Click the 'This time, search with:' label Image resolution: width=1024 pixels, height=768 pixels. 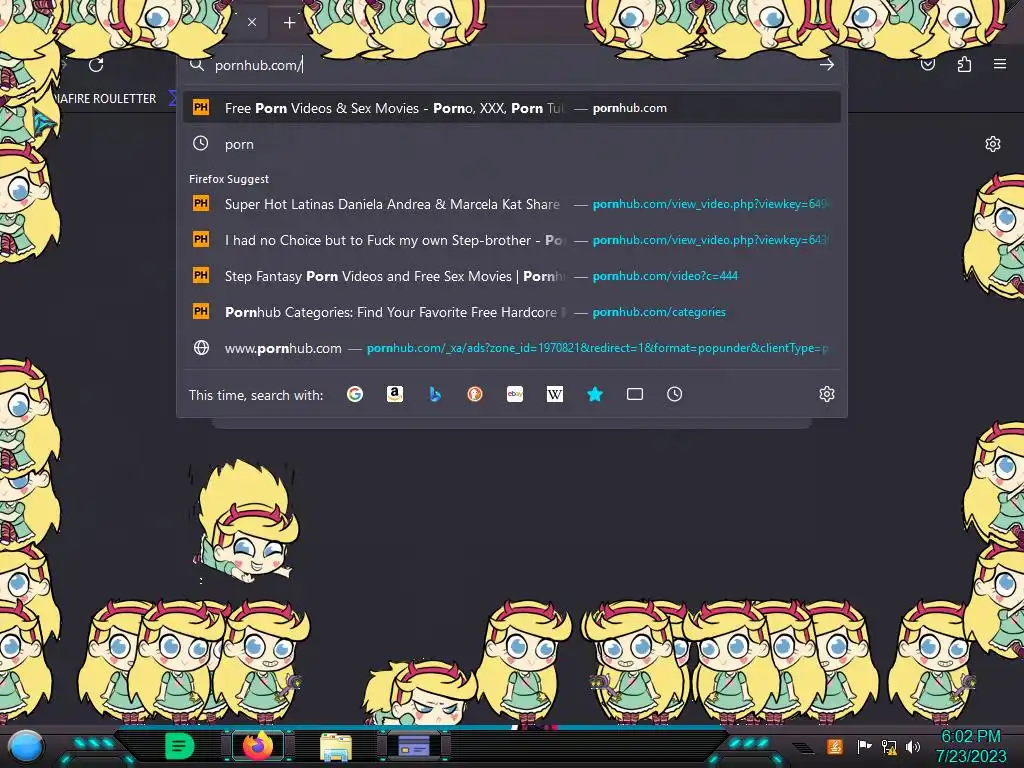click(x=255, y=394)
